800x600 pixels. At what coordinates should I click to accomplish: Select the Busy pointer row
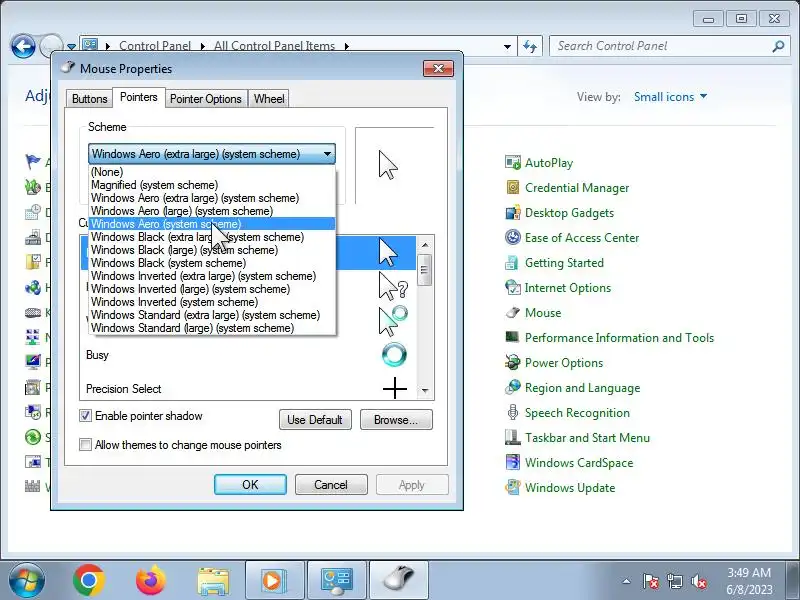click(x=248, y=355)
